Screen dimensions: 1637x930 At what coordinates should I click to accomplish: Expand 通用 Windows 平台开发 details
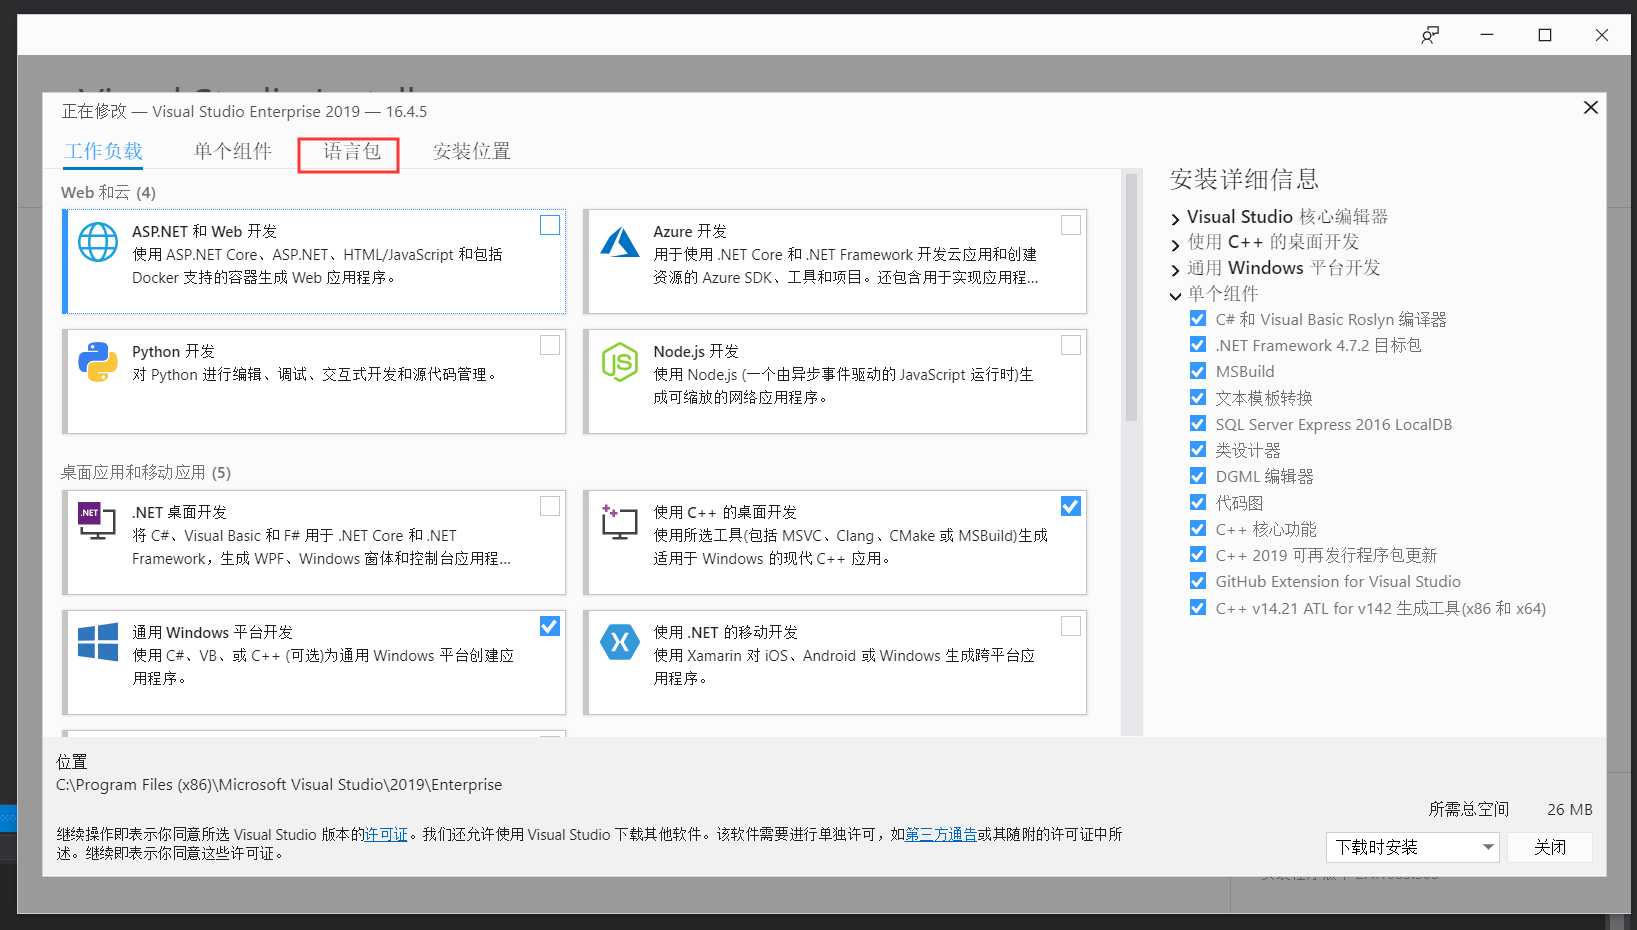point(1175,270)
